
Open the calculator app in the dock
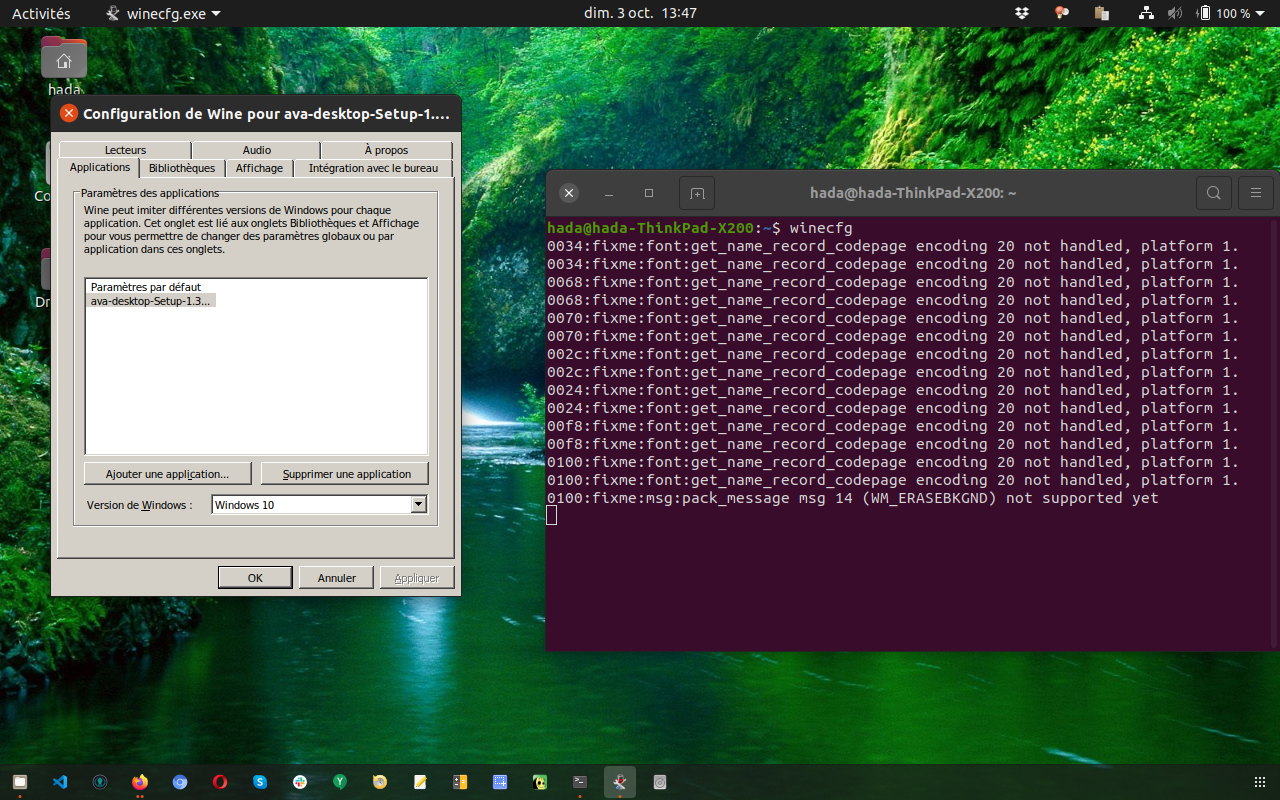(x=460, y=782)
